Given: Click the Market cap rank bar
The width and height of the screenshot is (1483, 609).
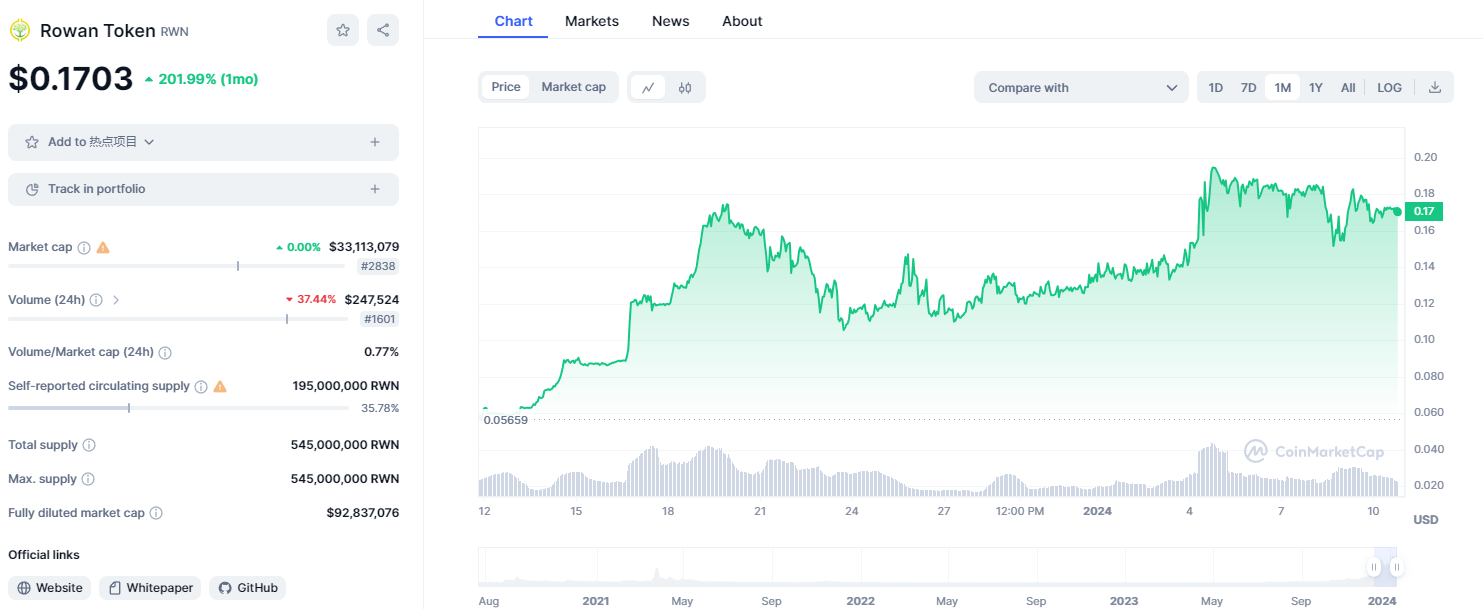Looking at the screenshot, I should click(x=177, y=266).
